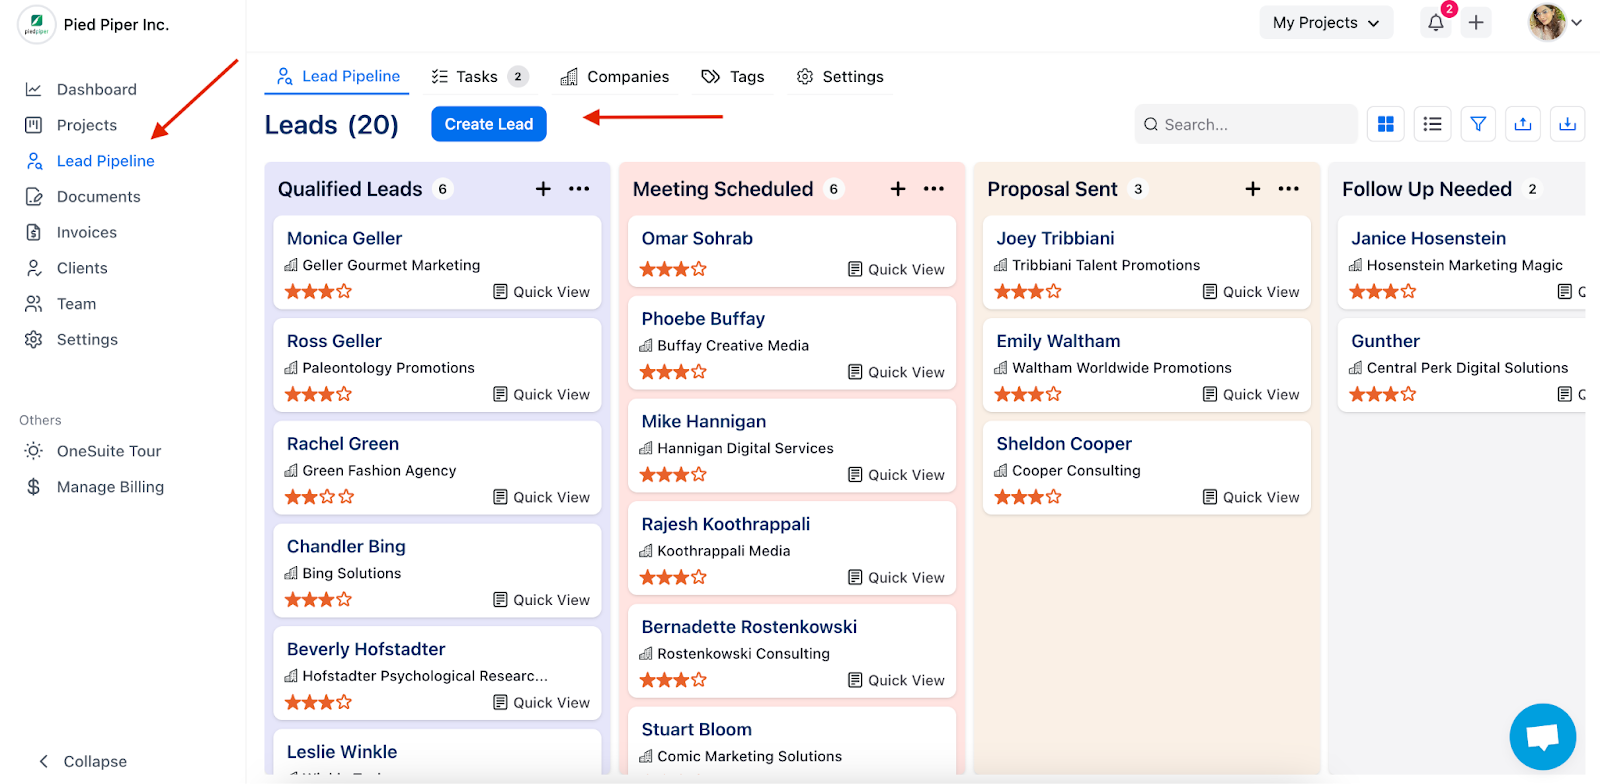Open the leads filter

point(1478,124)
